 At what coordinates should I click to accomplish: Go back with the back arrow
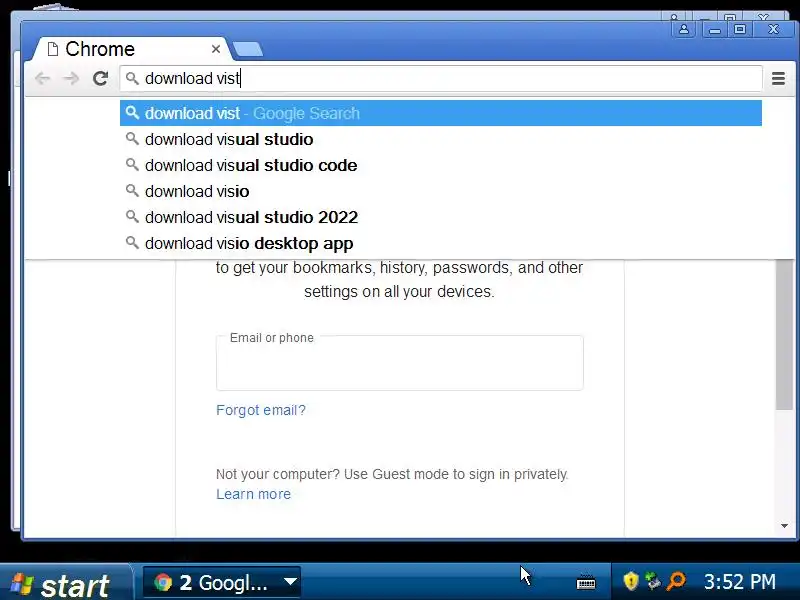click(42, 79)
